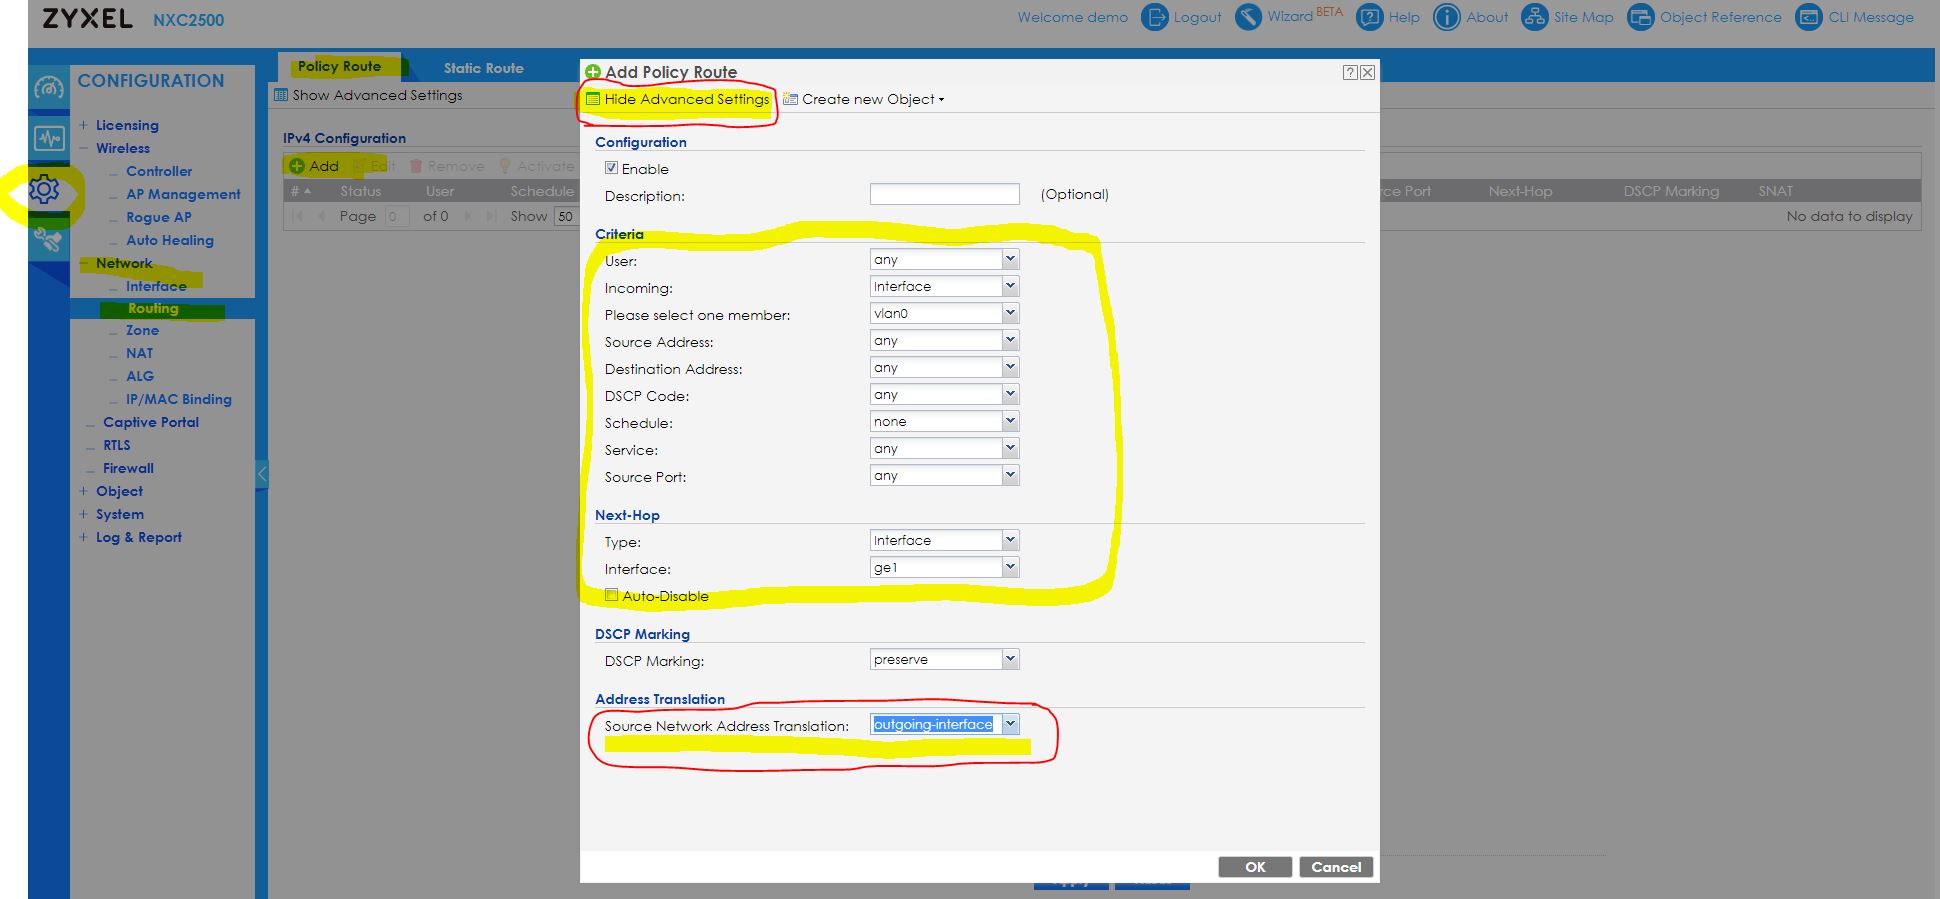
Task: Expand the Source Network Address Translation dropdown
Action: (1010, 724)
